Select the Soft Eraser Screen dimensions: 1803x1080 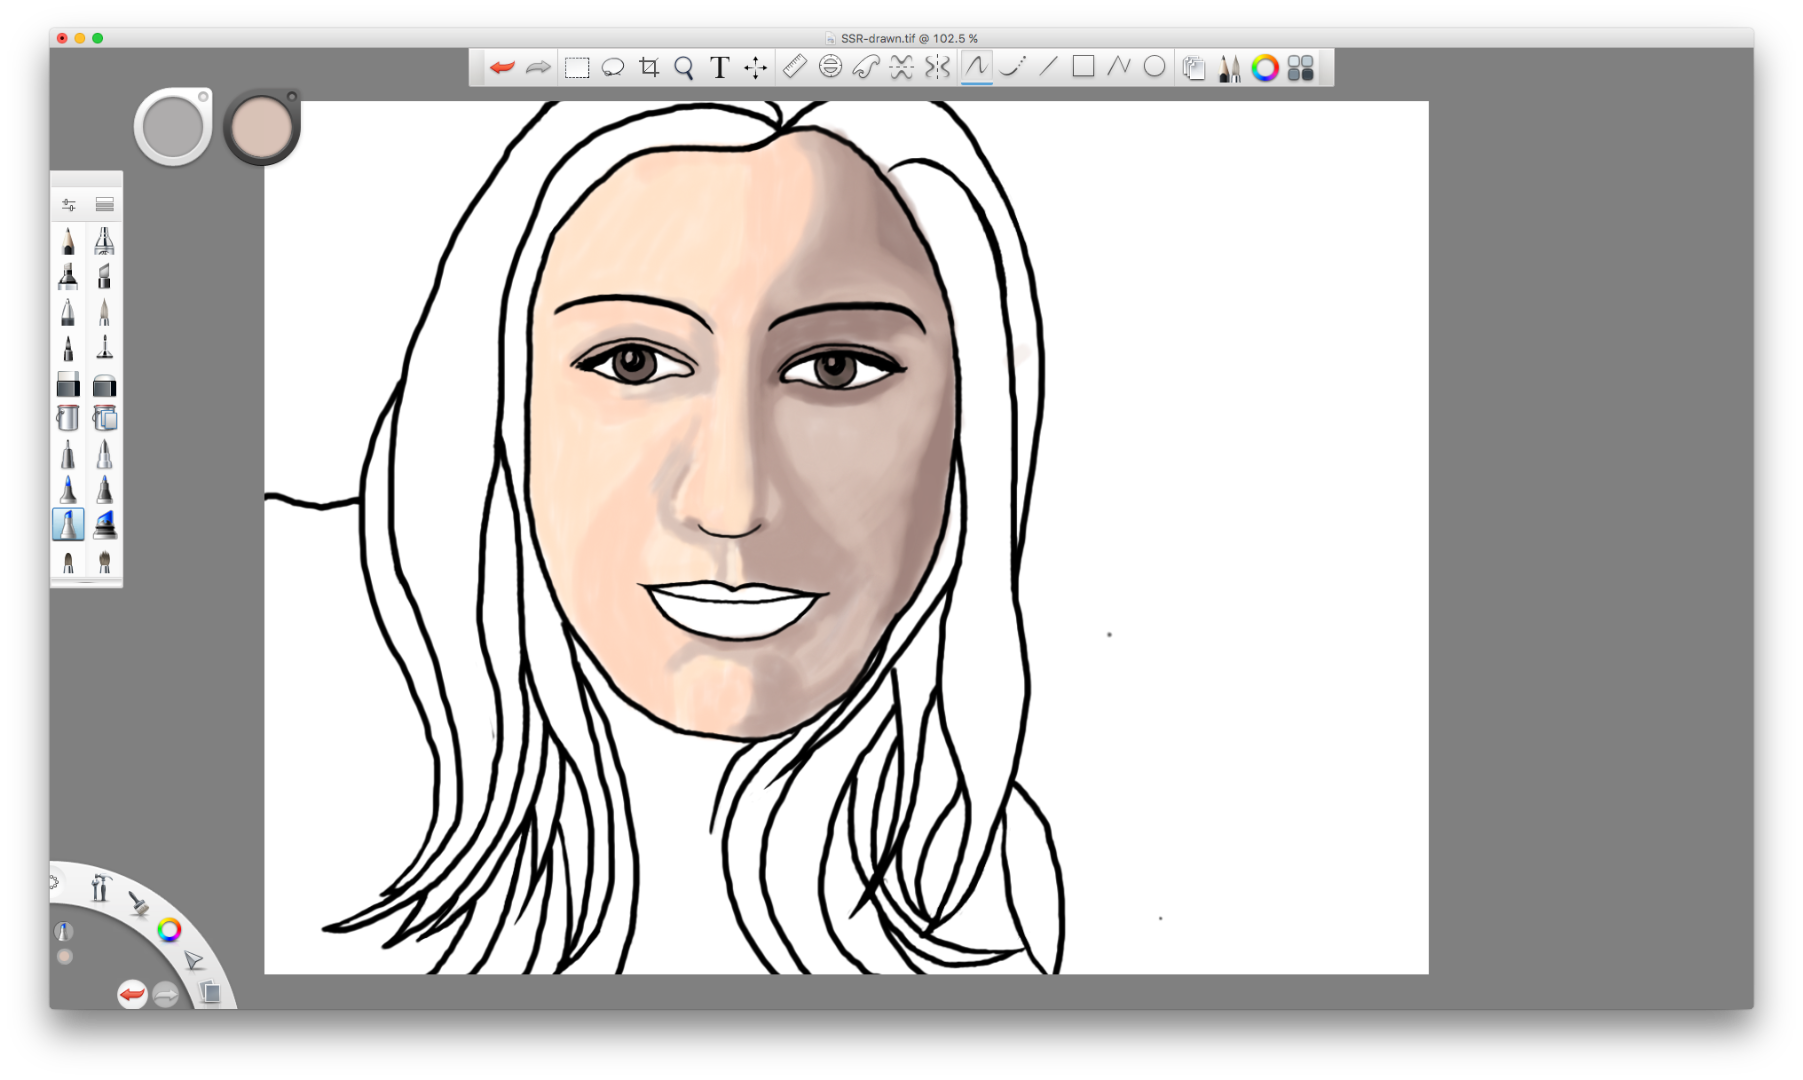point(104,384)
